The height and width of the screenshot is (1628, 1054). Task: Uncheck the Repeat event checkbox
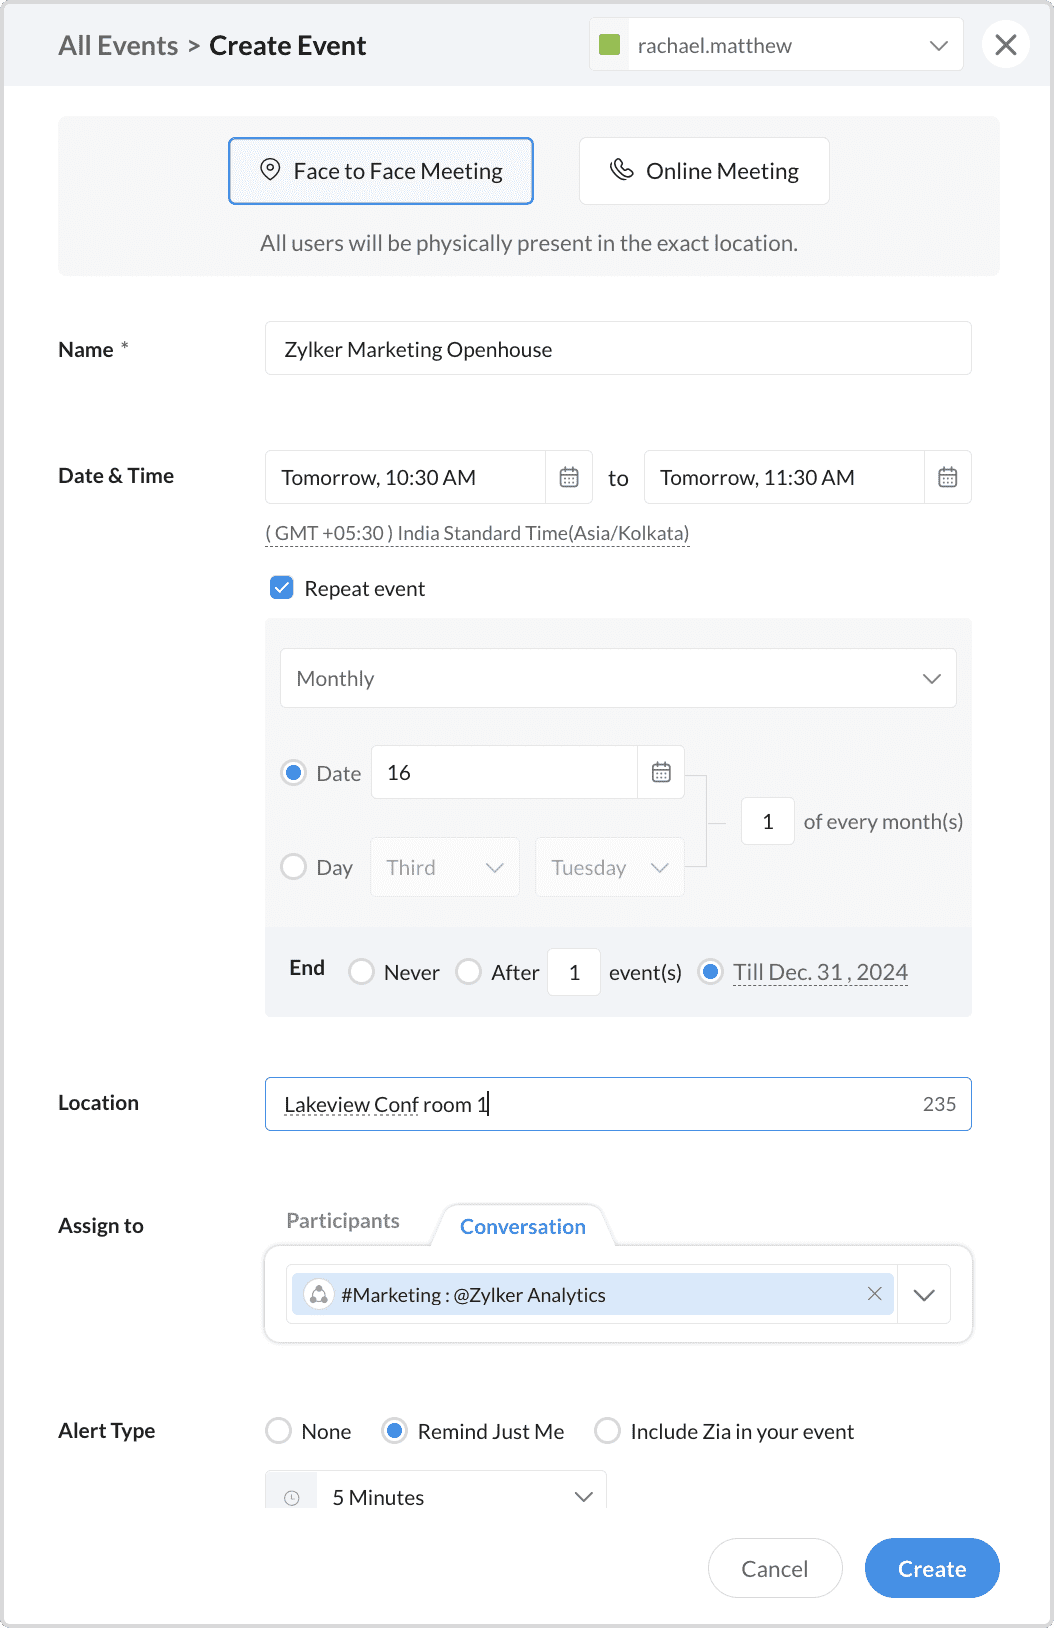coord(282,588)
